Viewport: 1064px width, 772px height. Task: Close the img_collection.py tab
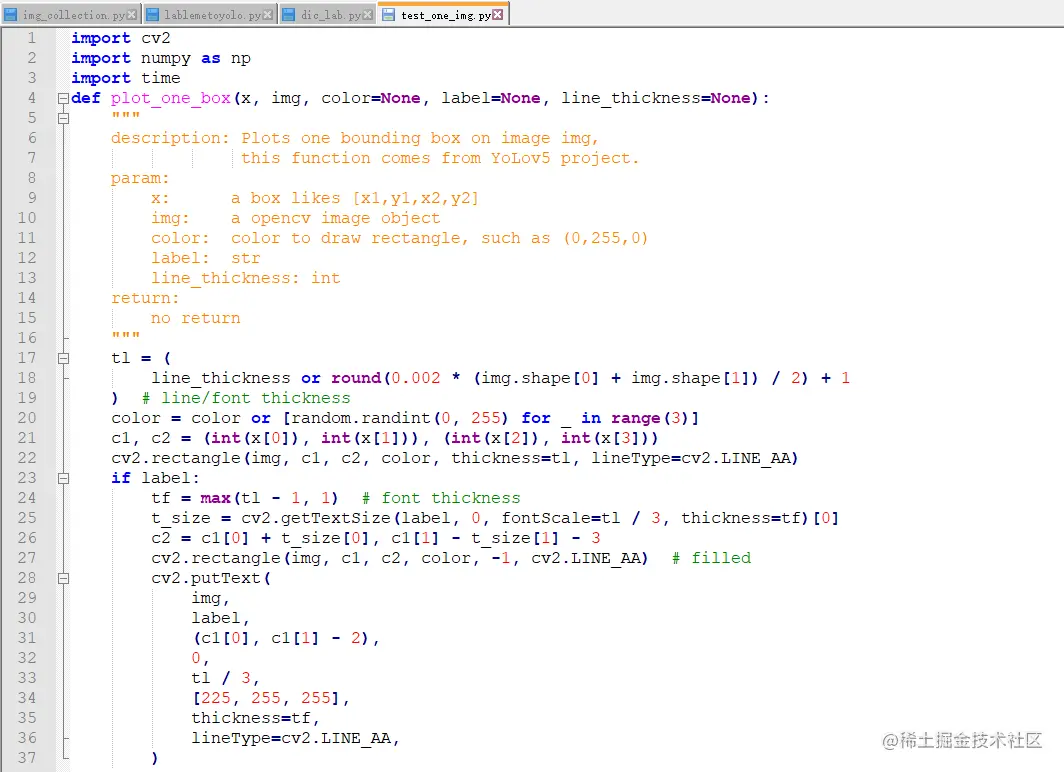(132, 15)
